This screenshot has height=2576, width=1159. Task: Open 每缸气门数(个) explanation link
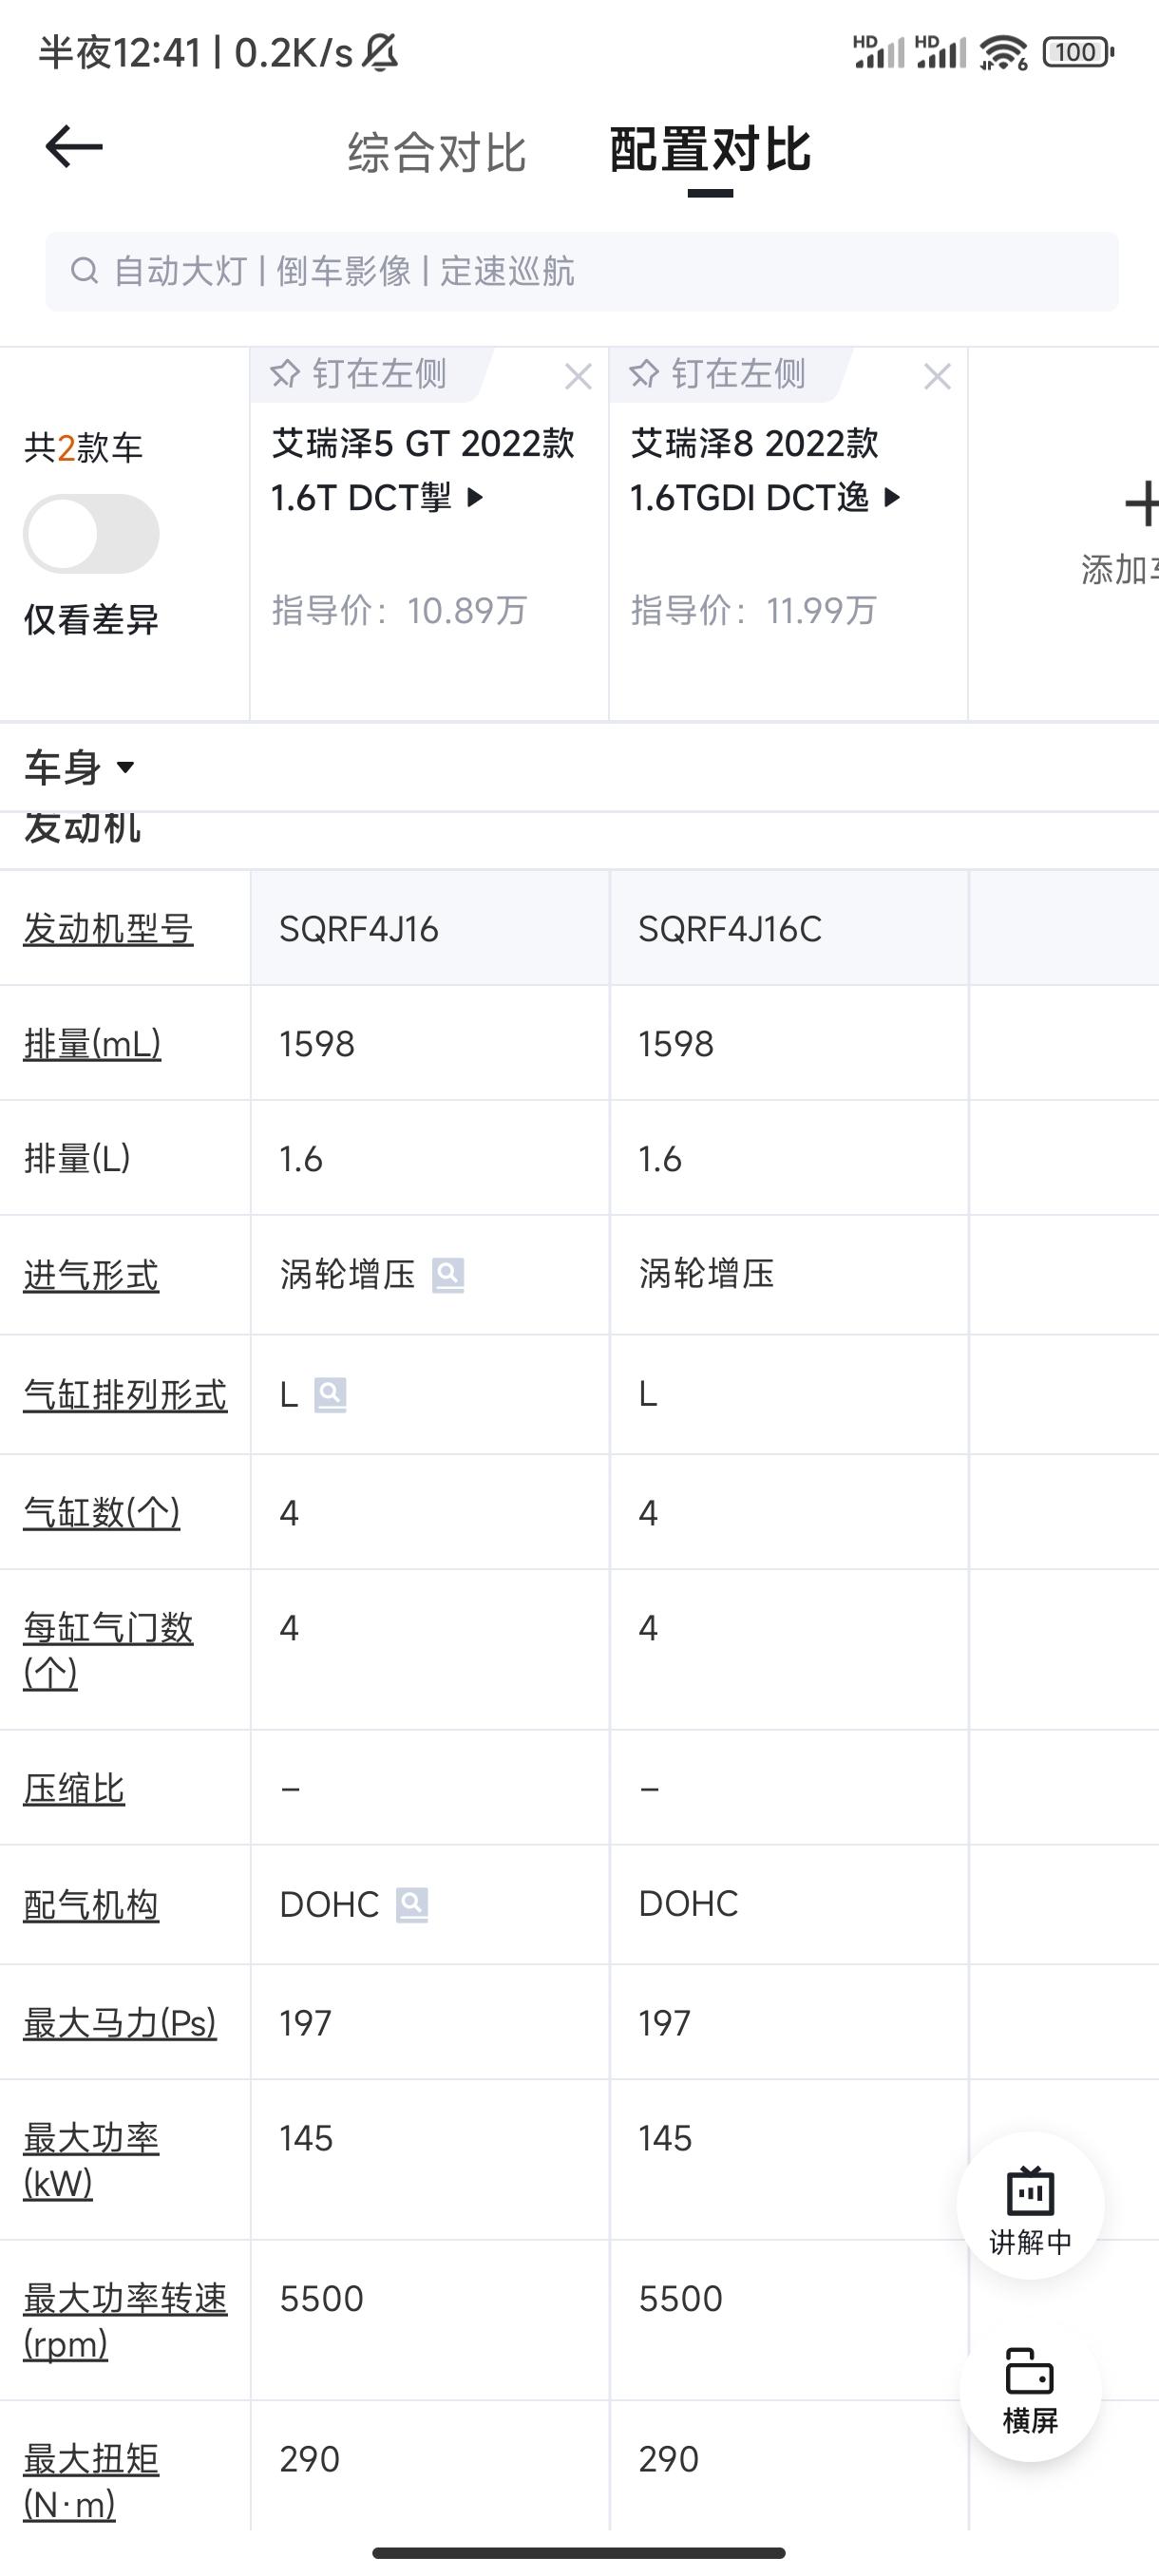tap(108, 1650)
